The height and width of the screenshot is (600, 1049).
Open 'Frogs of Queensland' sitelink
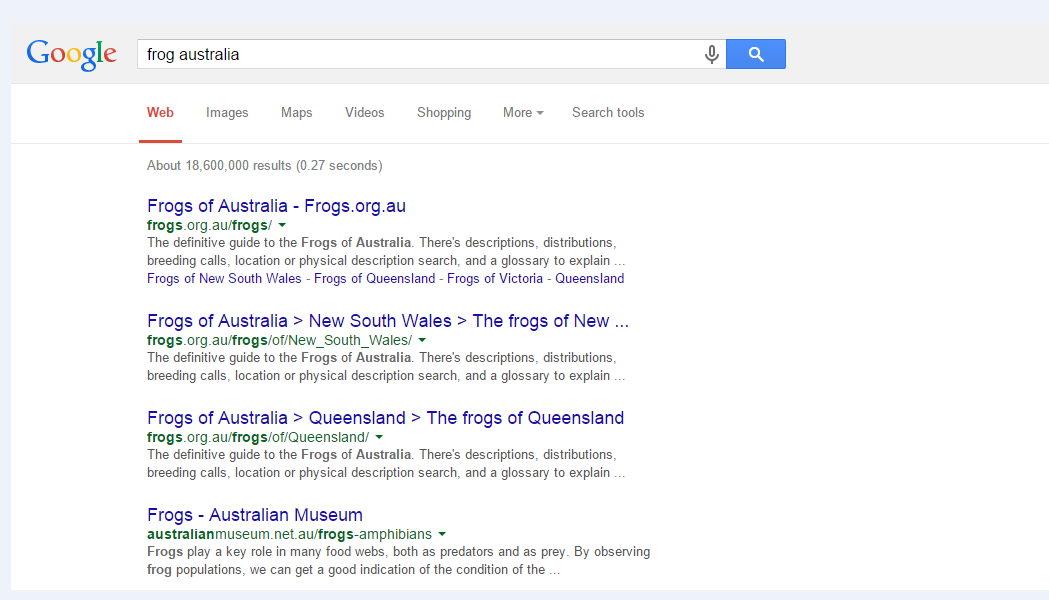(375, 278)
